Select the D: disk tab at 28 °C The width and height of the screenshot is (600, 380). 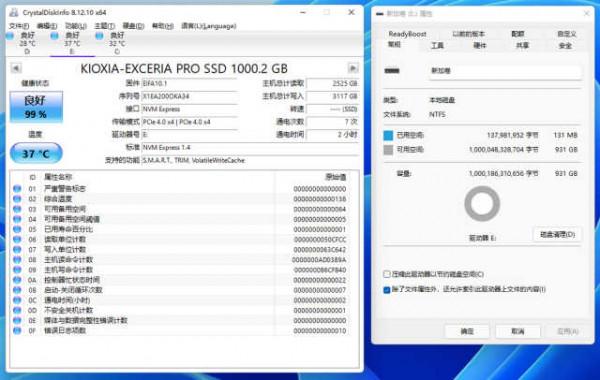click(27, 43)
